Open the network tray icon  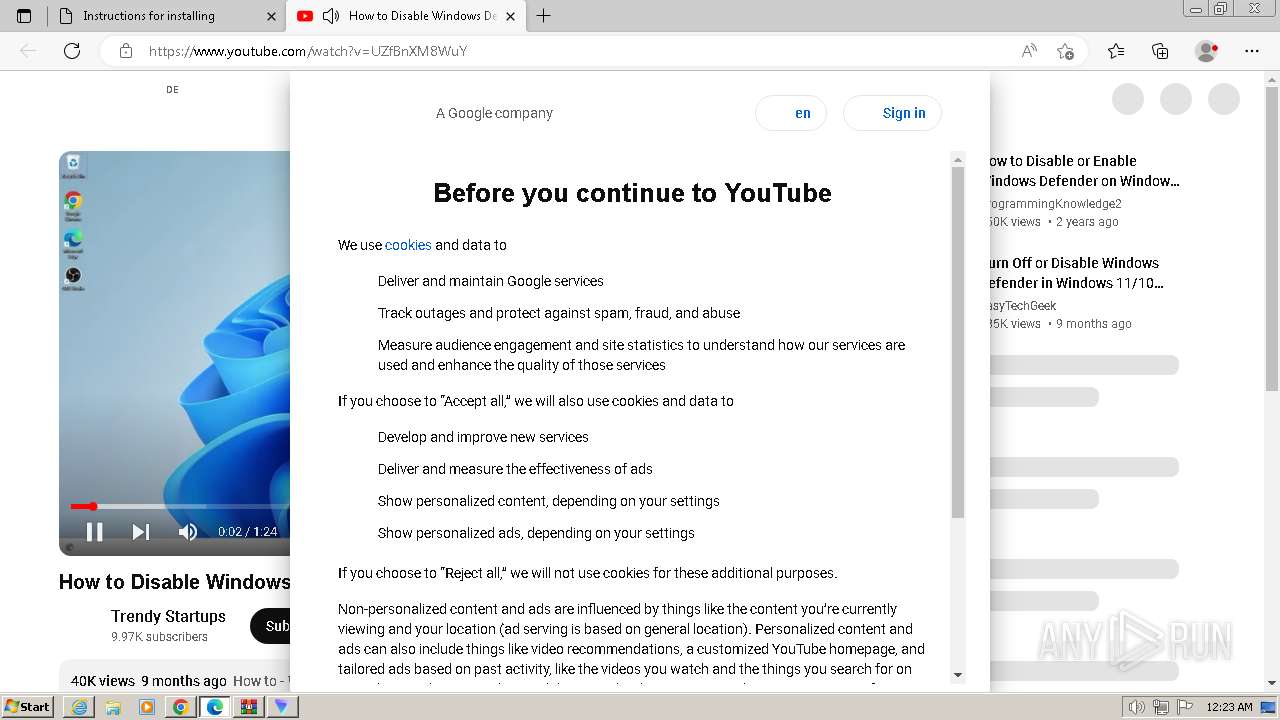pos(1161,707)
